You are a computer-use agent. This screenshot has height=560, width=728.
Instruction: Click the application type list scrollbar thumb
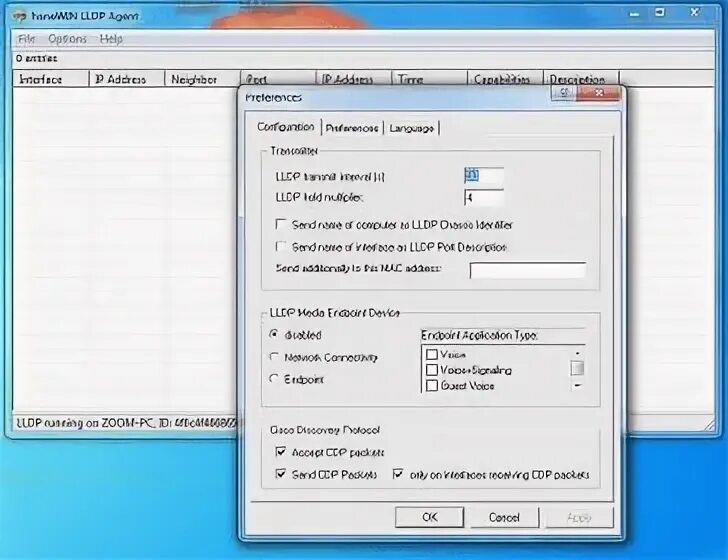(578, 369)
